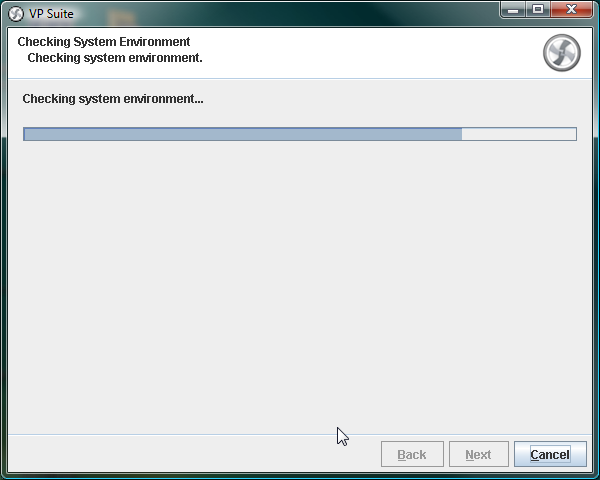
Task: Click the disabled Back button
Action: (412, 454)
